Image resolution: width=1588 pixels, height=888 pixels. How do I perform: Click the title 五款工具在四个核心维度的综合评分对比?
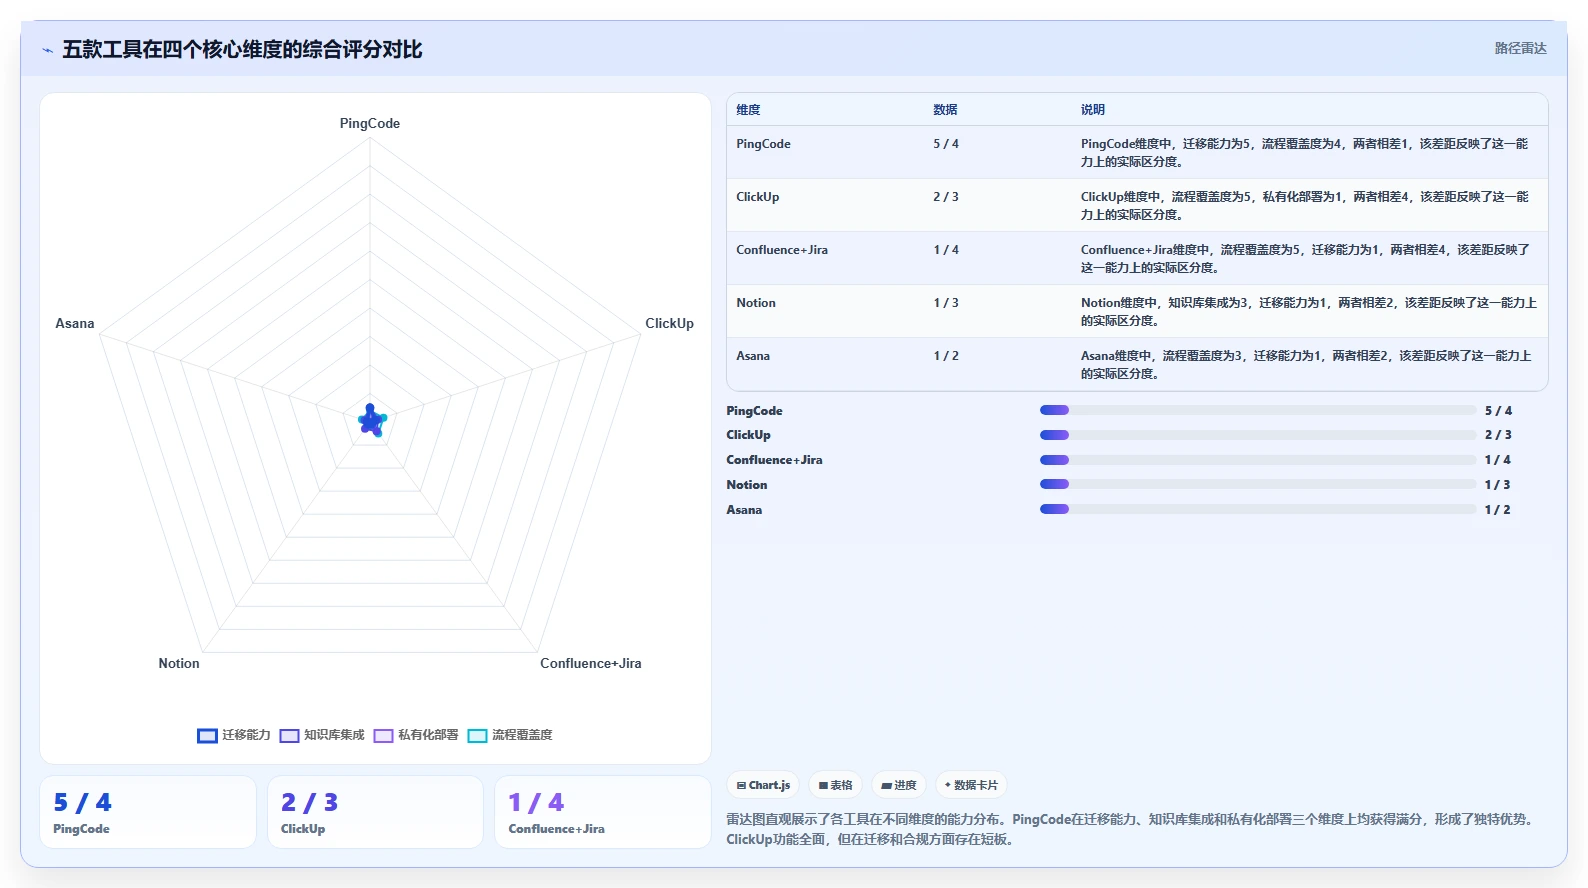[x=242, y=49]
